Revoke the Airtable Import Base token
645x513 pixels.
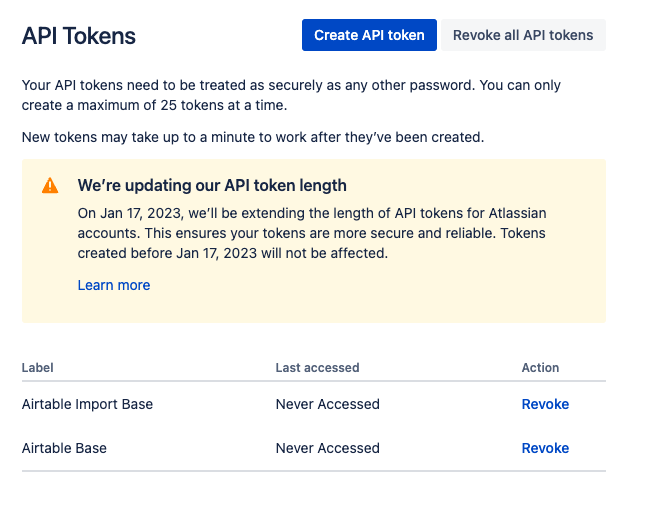pyautogui.click(x=545, y=404)
